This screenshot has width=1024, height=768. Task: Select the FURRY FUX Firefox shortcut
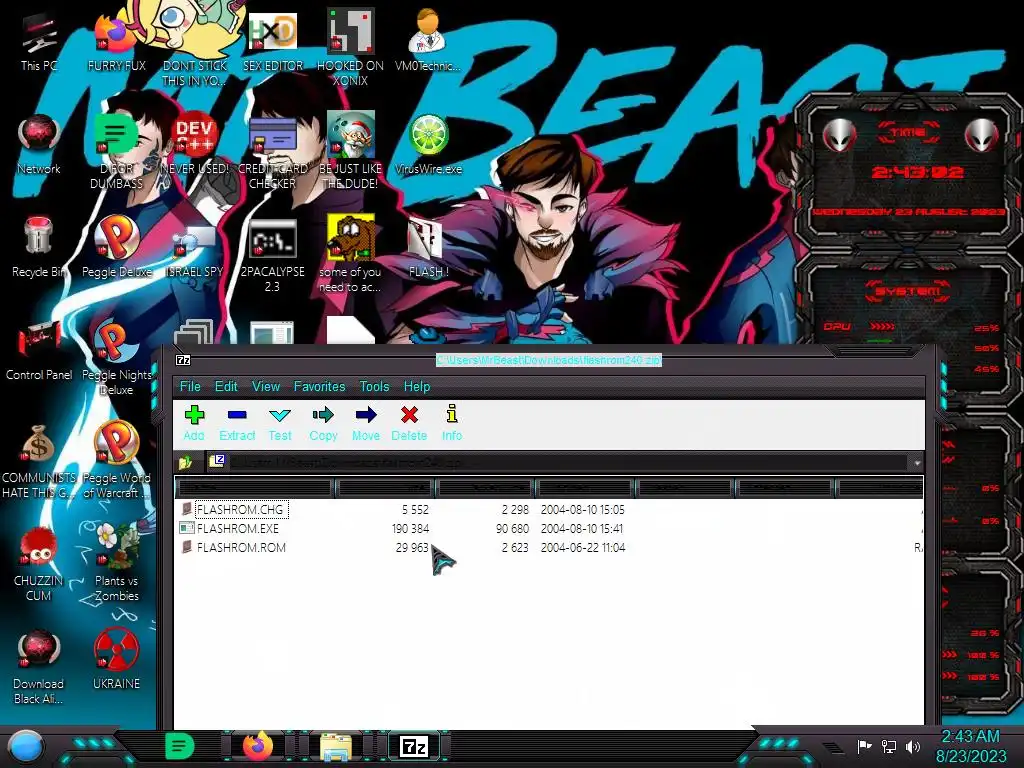[116, 42]
